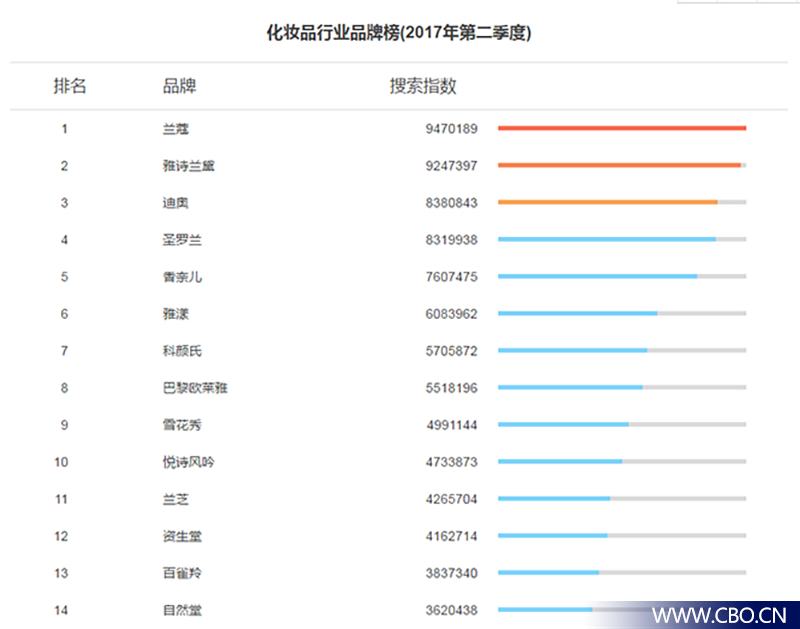Click search index value 3620438
800x629 pixels.
click(x=452, y=610)
